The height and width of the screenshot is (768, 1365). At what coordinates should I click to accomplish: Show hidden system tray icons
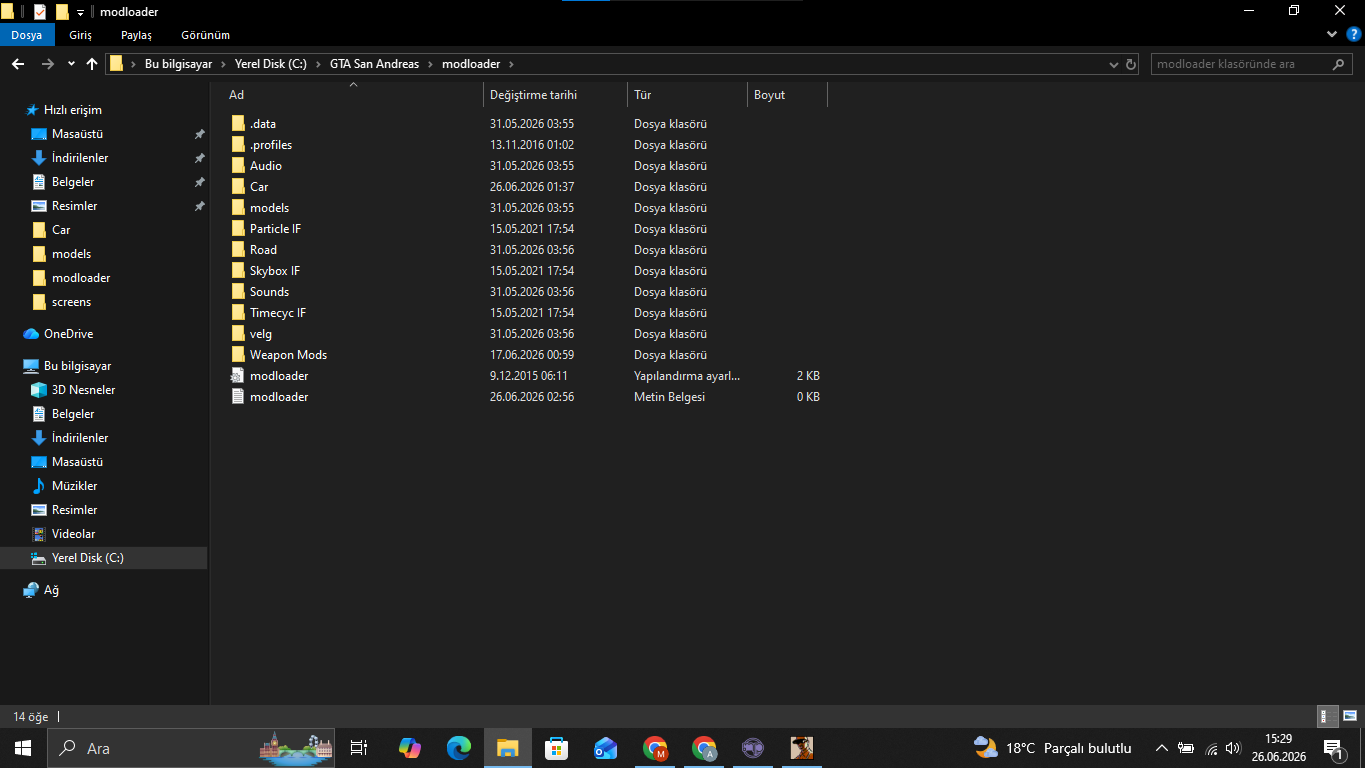tap(1162, 748)
